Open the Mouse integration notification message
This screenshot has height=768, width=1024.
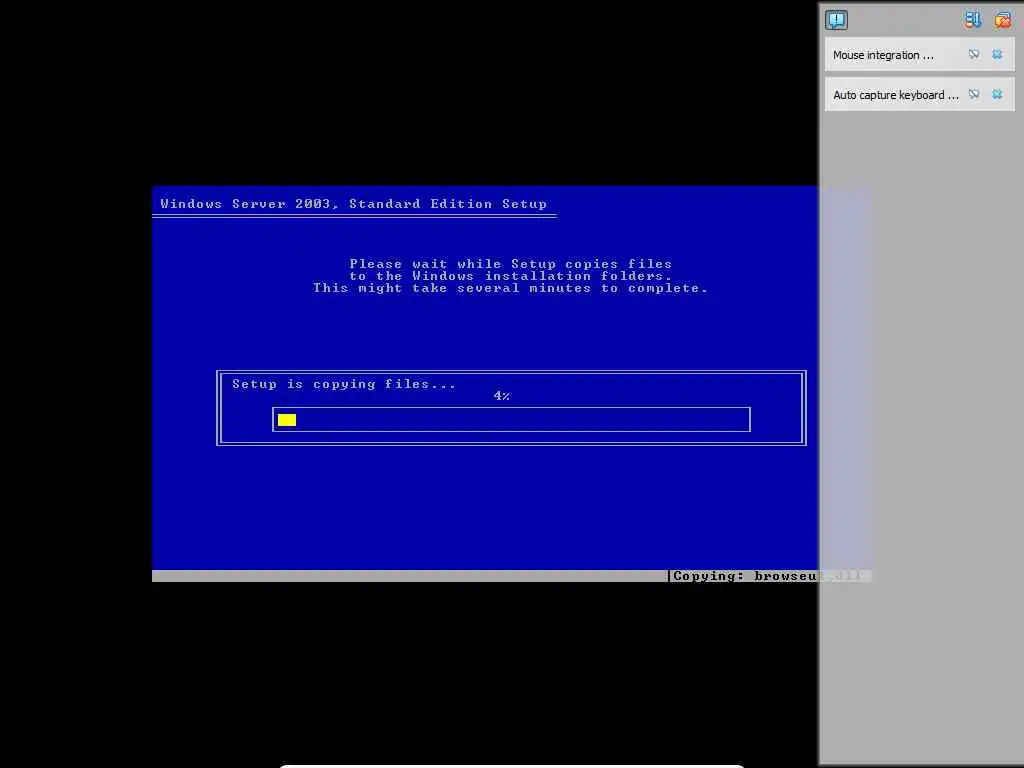point(883,55)
